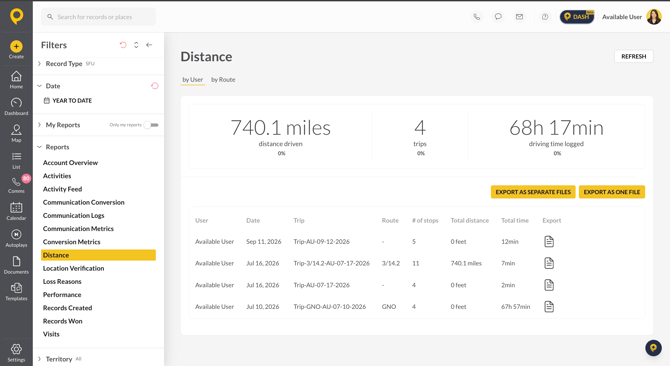Open the mail envelope icon

click(519, 17)
